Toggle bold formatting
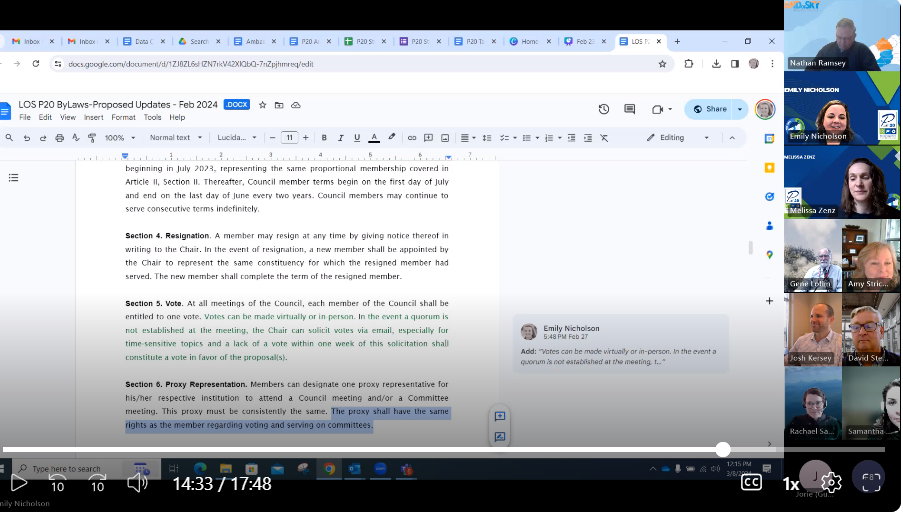 tap(324, 138)
